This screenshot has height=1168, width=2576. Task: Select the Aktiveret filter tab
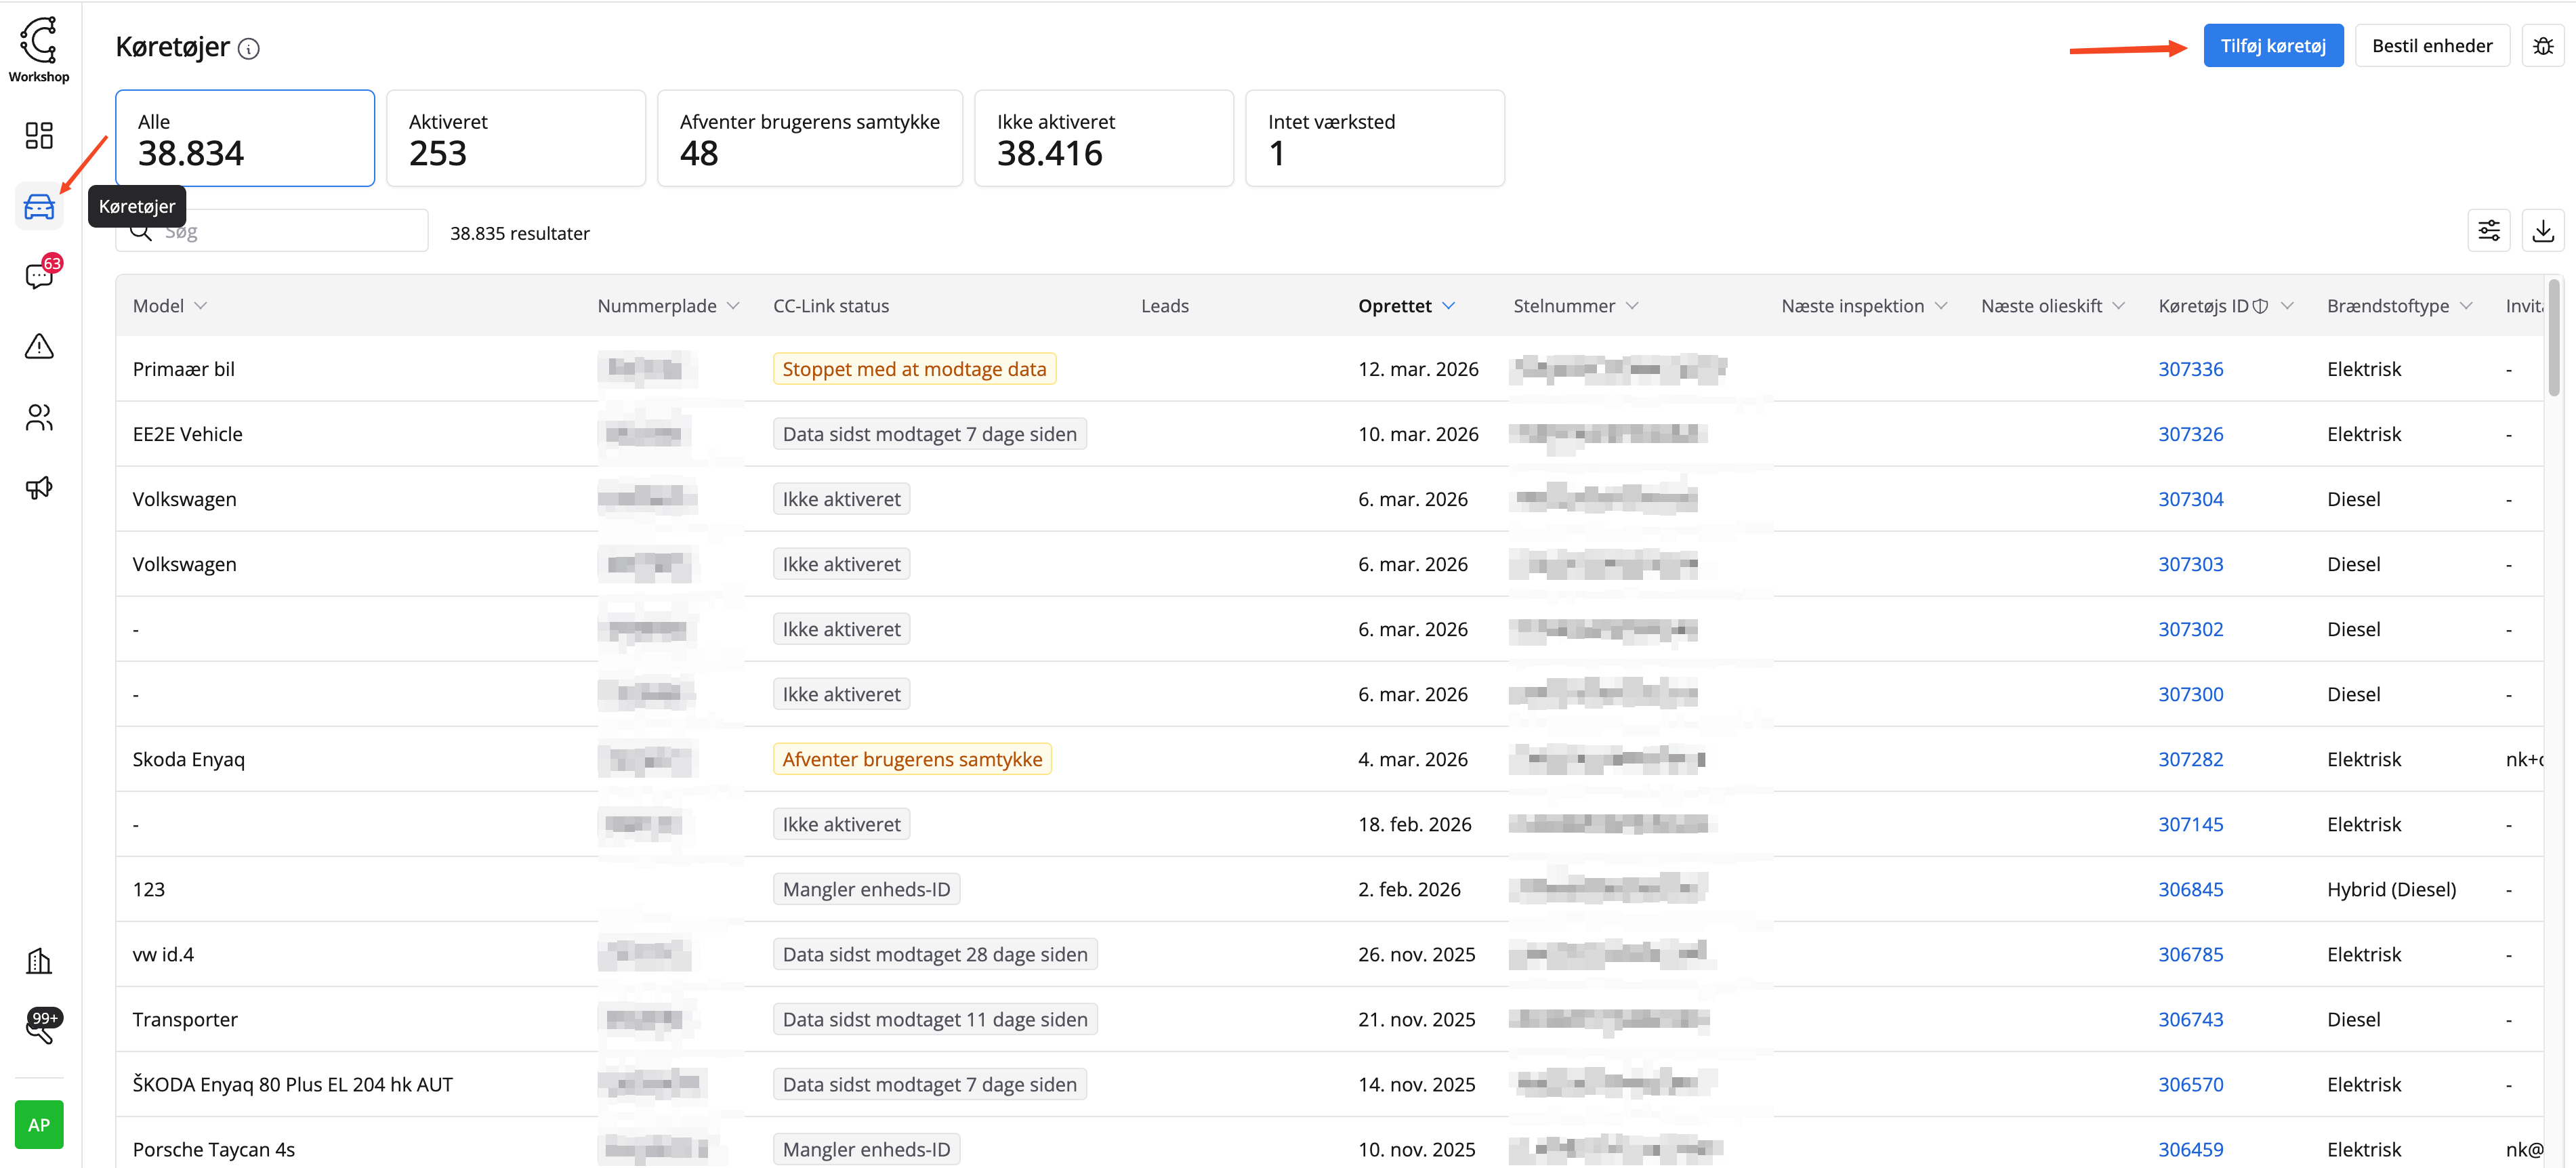point(515,138)
